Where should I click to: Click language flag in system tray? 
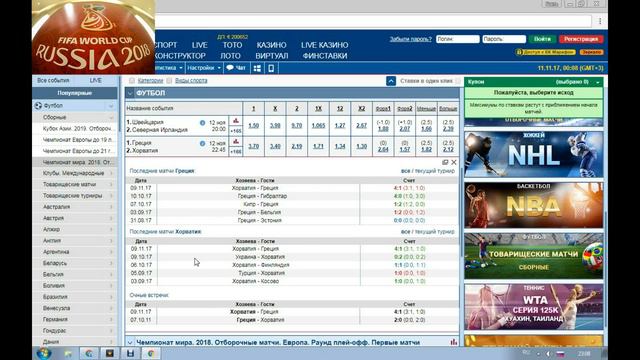click(x=560, y=354)
